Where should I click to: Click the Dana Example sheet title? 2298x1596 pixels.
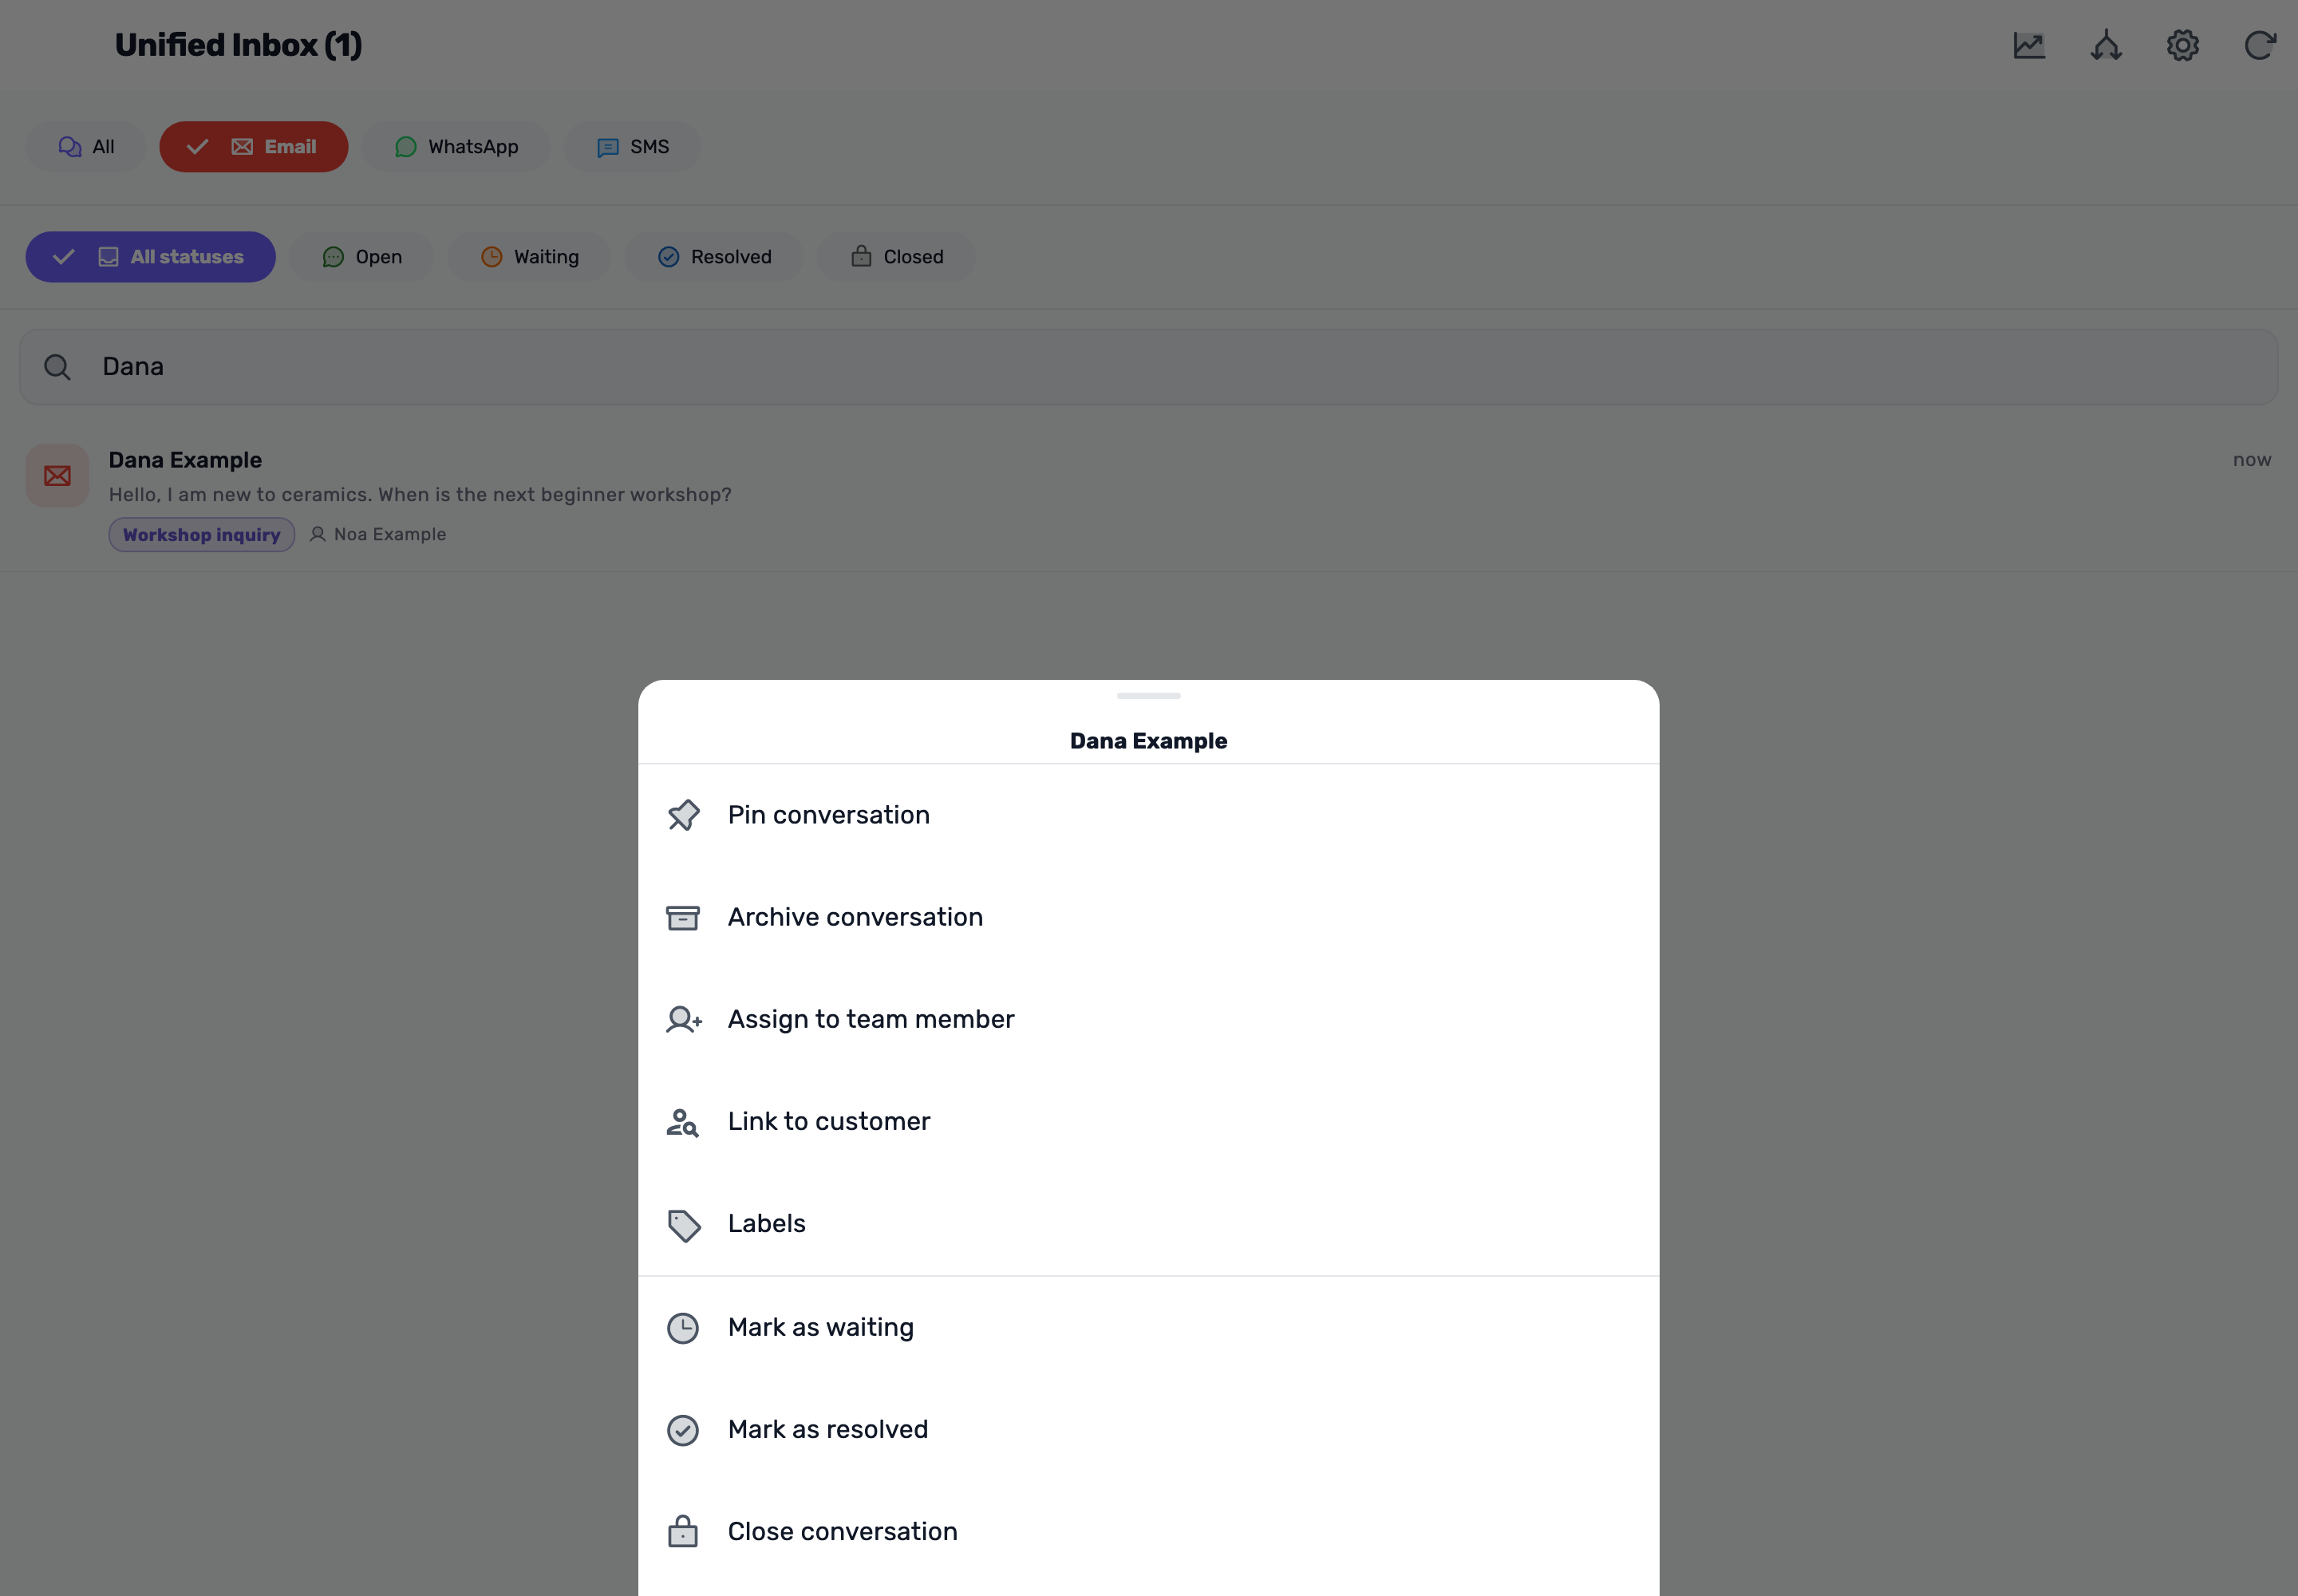pyautogui.click(x=1148, y=741)
